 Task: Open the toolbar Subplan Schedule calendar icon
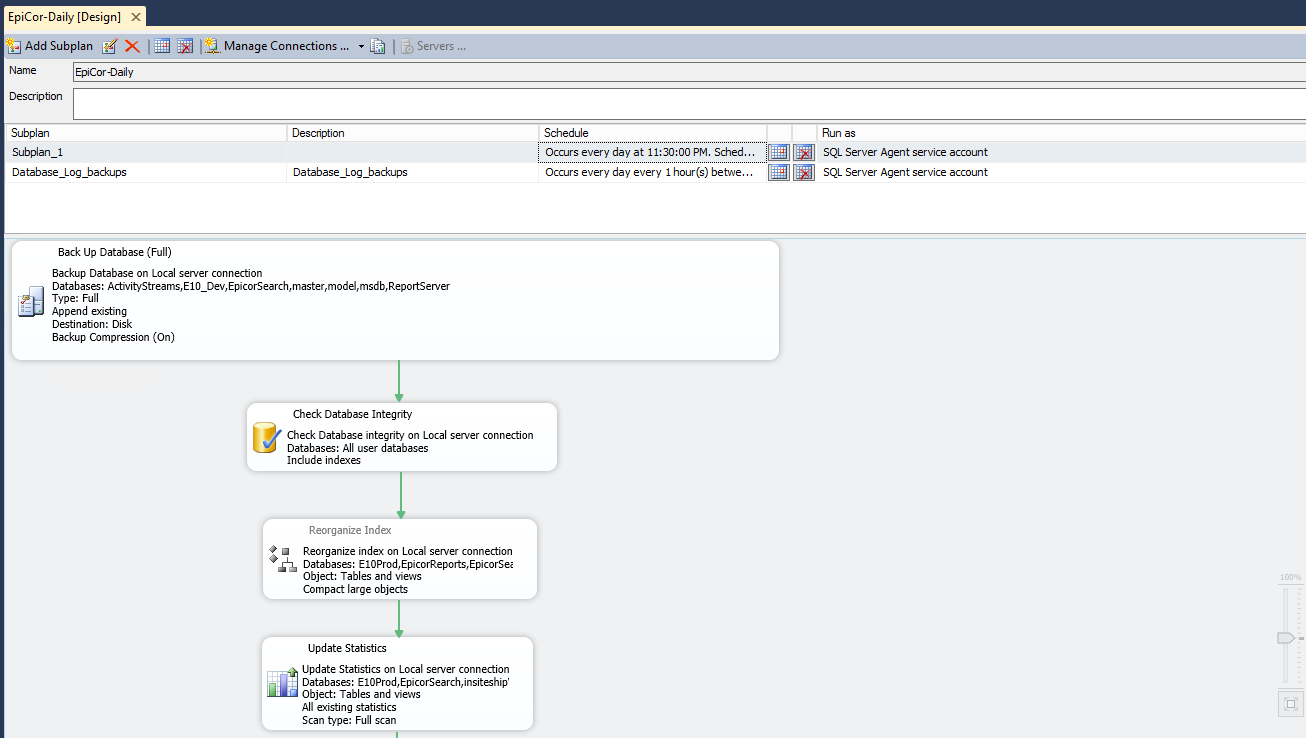pyautogui.click(x=162, y=46)
